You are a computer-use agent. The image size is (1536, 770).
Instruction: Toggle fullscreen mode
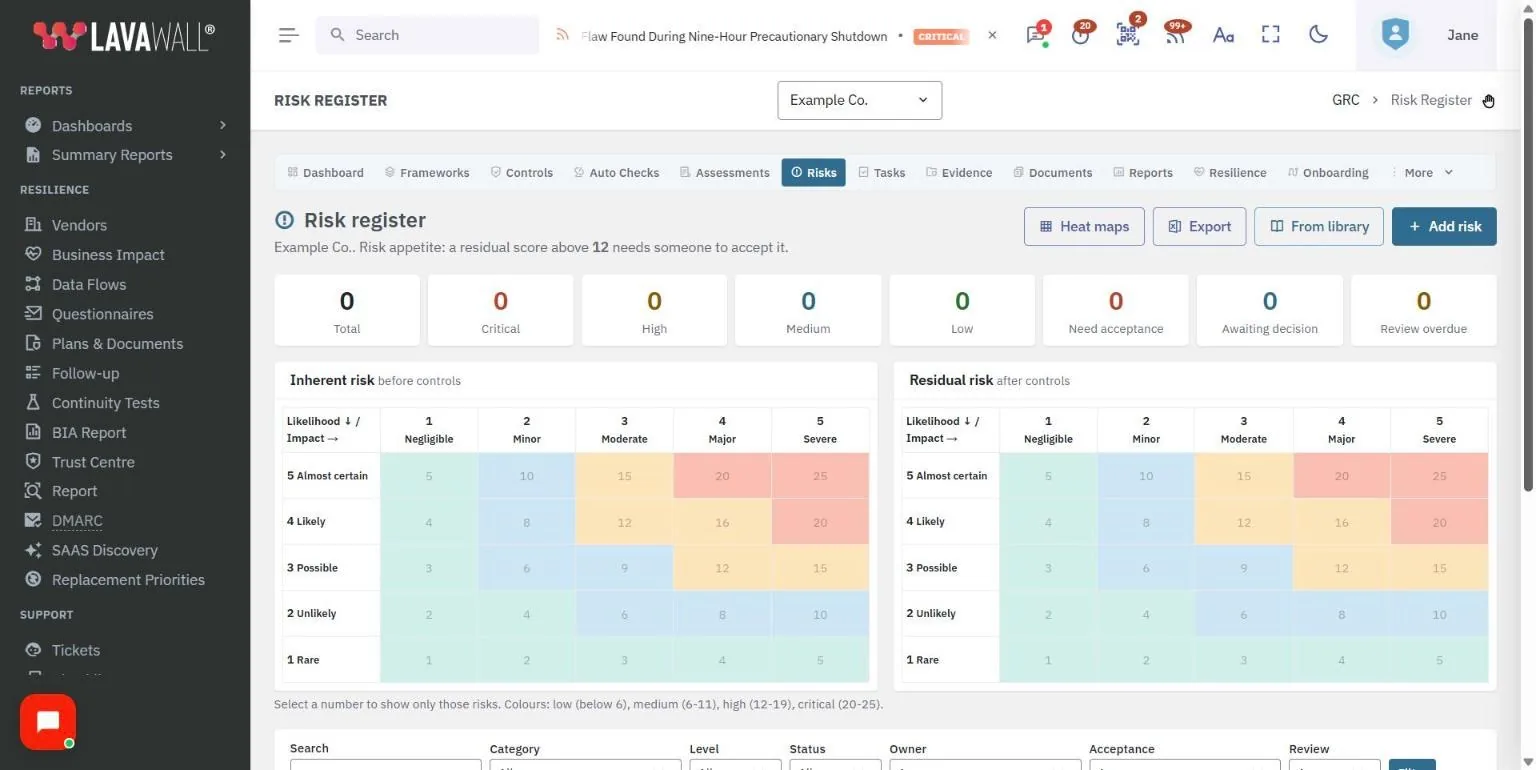[x=1271, y=35]
